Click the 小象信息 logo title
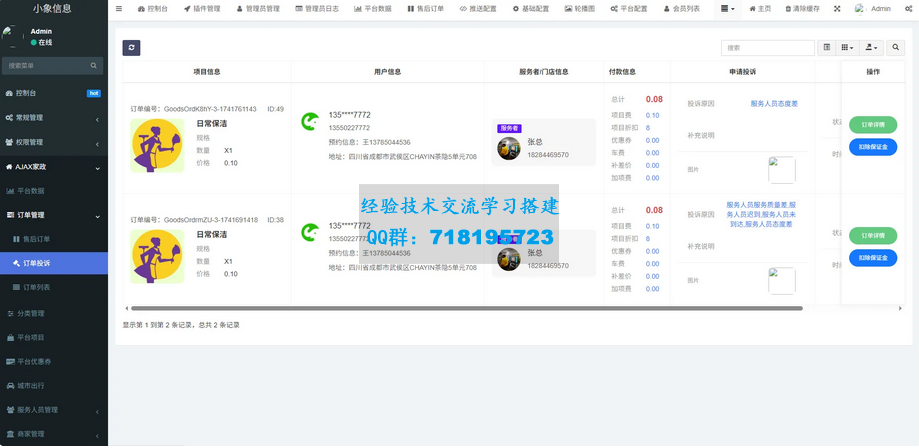This screenshot has width=919, height=448. coord(52,8)
